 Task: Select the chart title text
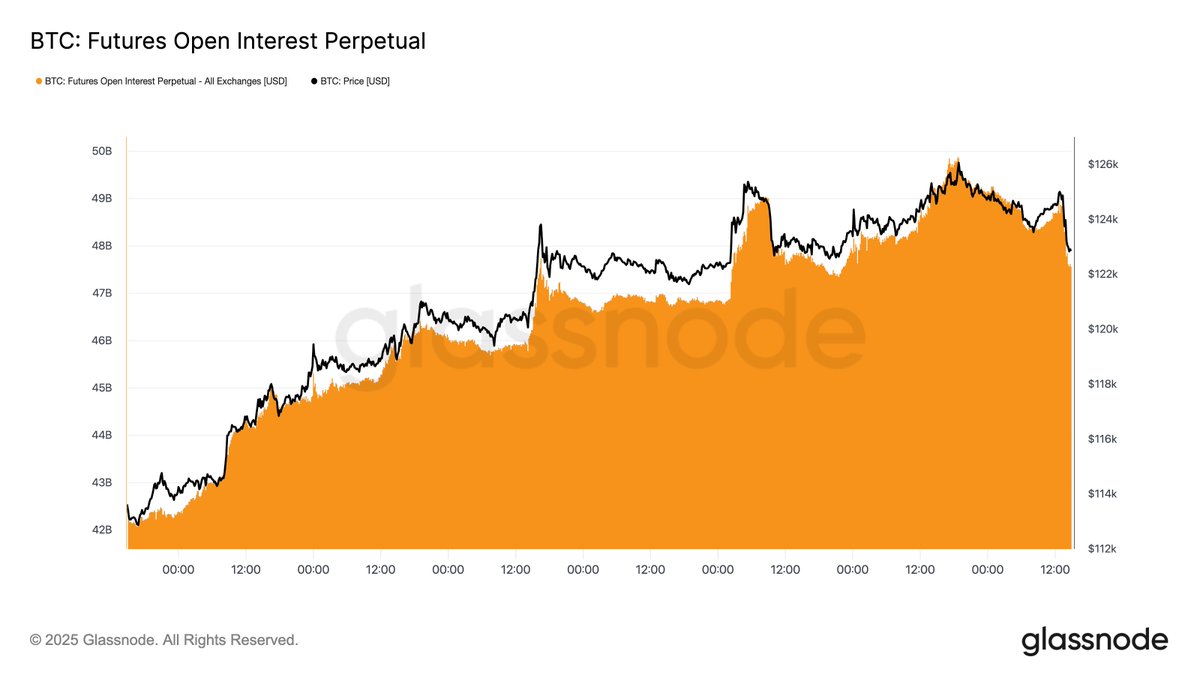pos(228,42)
